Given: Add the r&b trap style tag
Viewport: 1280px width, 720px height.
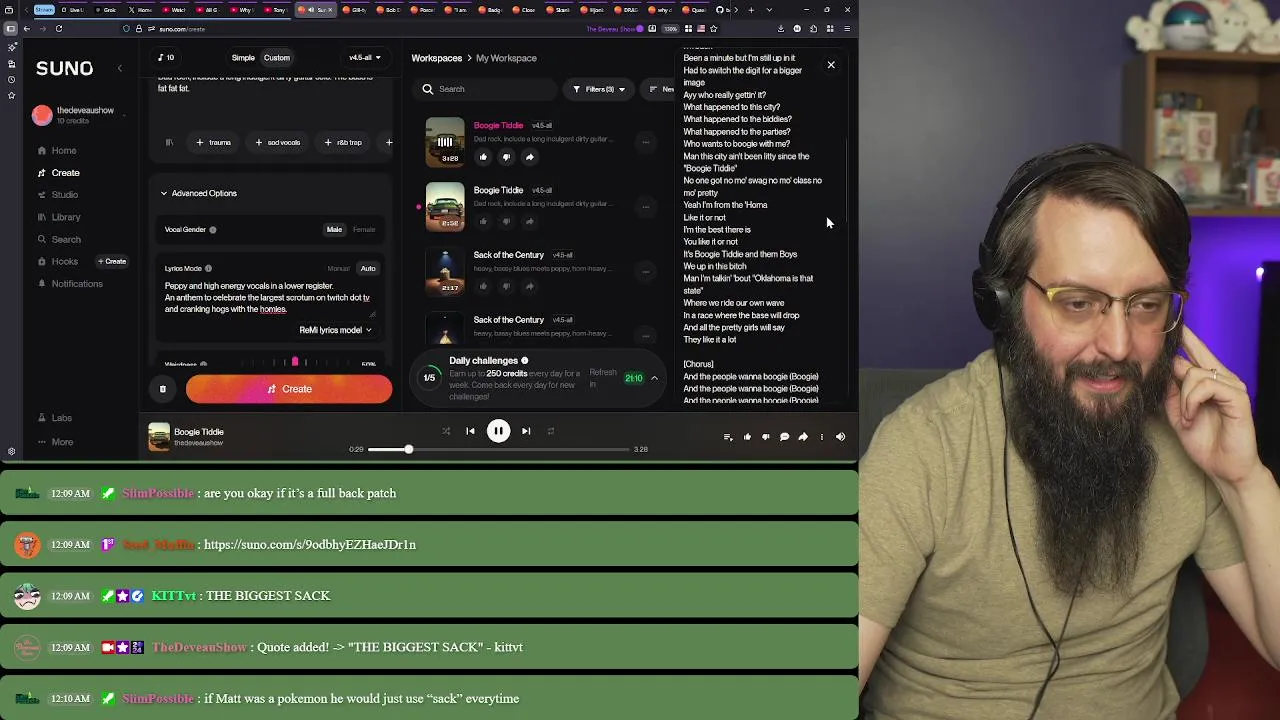Looking at the screenshot, I should [343, 142].
